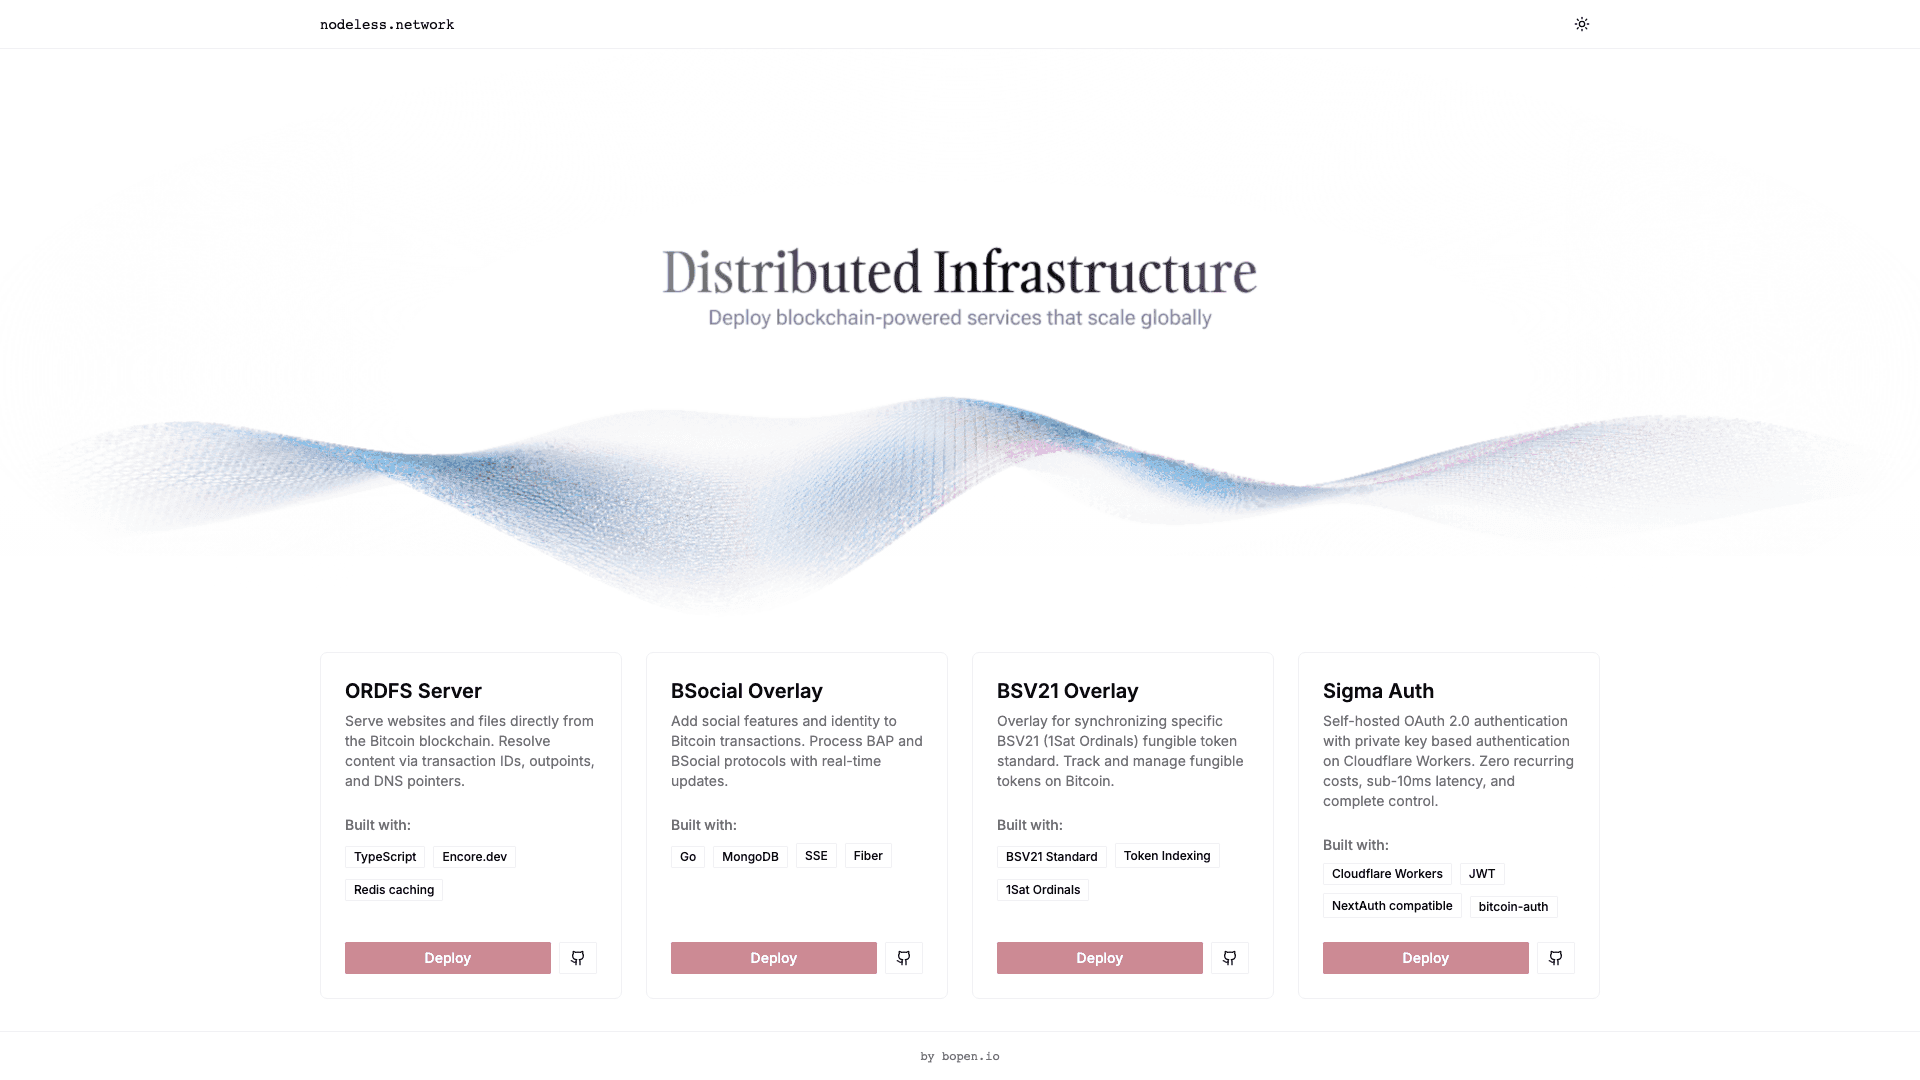Viewport: 1920px width, 1080px height.
Task: Click the Encore.dev technology tag
Action: click(474, 856)
